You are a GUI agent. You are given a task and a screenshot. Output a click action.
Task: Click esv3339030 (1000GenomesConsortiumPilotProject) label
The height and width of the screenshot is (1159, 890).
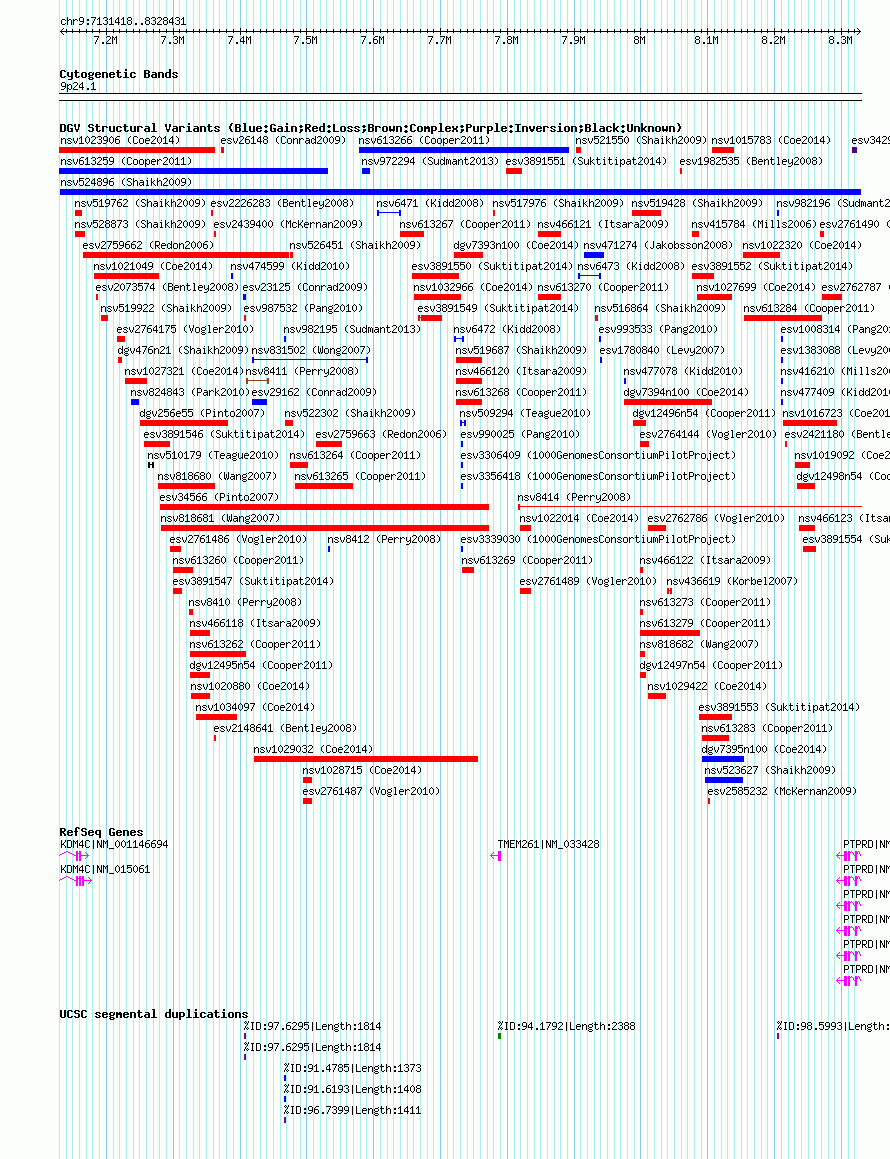(598, 539)
